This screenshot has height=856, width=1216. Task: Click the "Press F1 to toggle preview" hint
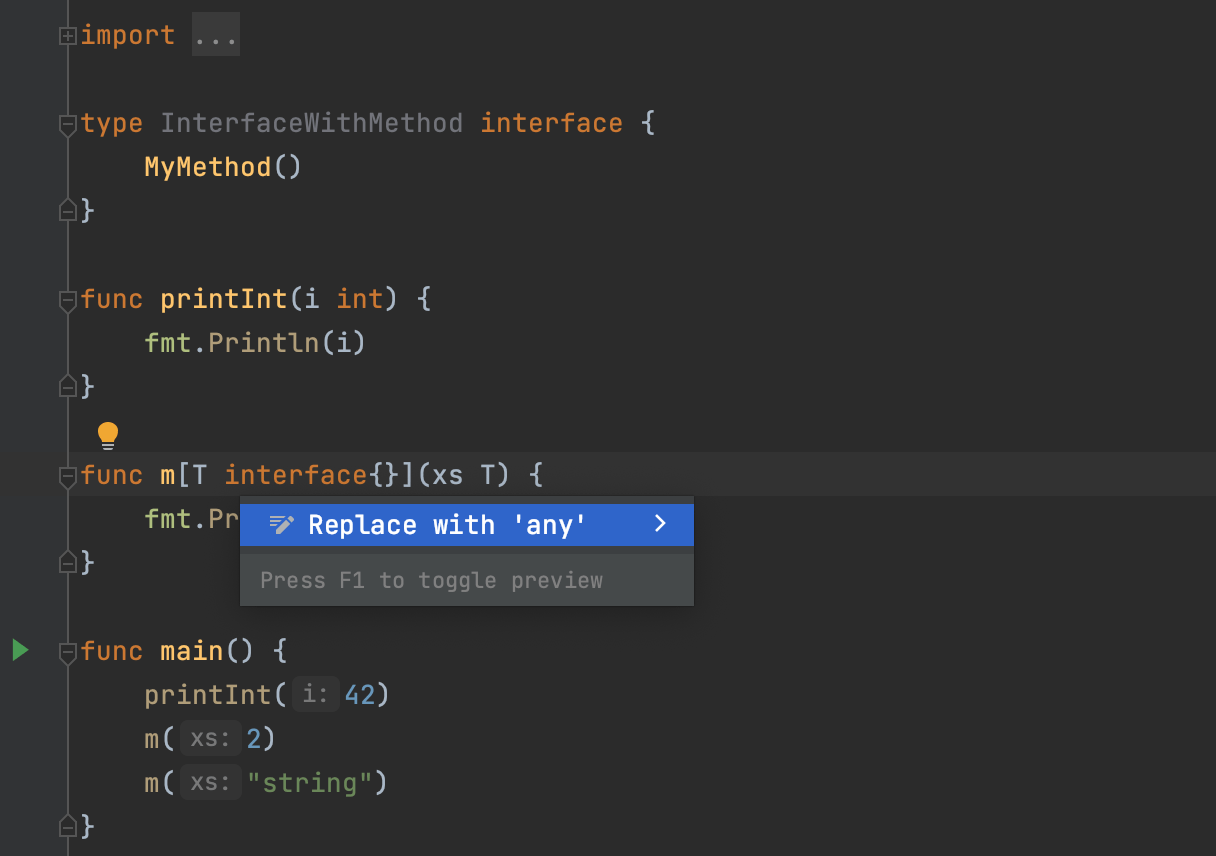point(431,581)
